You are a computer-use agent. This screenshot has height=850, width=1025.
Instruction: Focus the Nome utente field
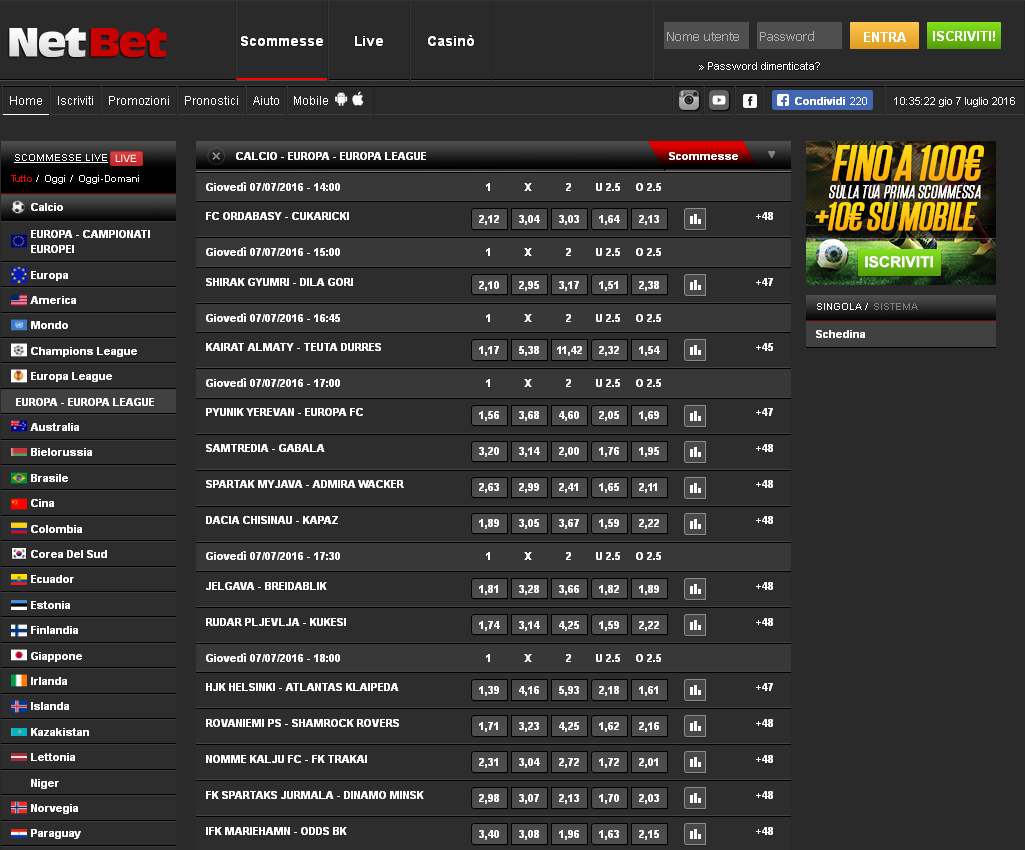click(x=706, y=36)
